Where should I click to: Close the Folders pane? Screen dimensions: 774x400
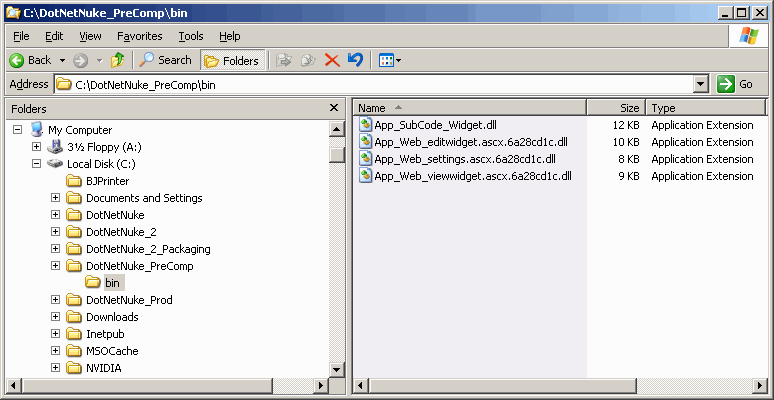click(x=334, y=108)
